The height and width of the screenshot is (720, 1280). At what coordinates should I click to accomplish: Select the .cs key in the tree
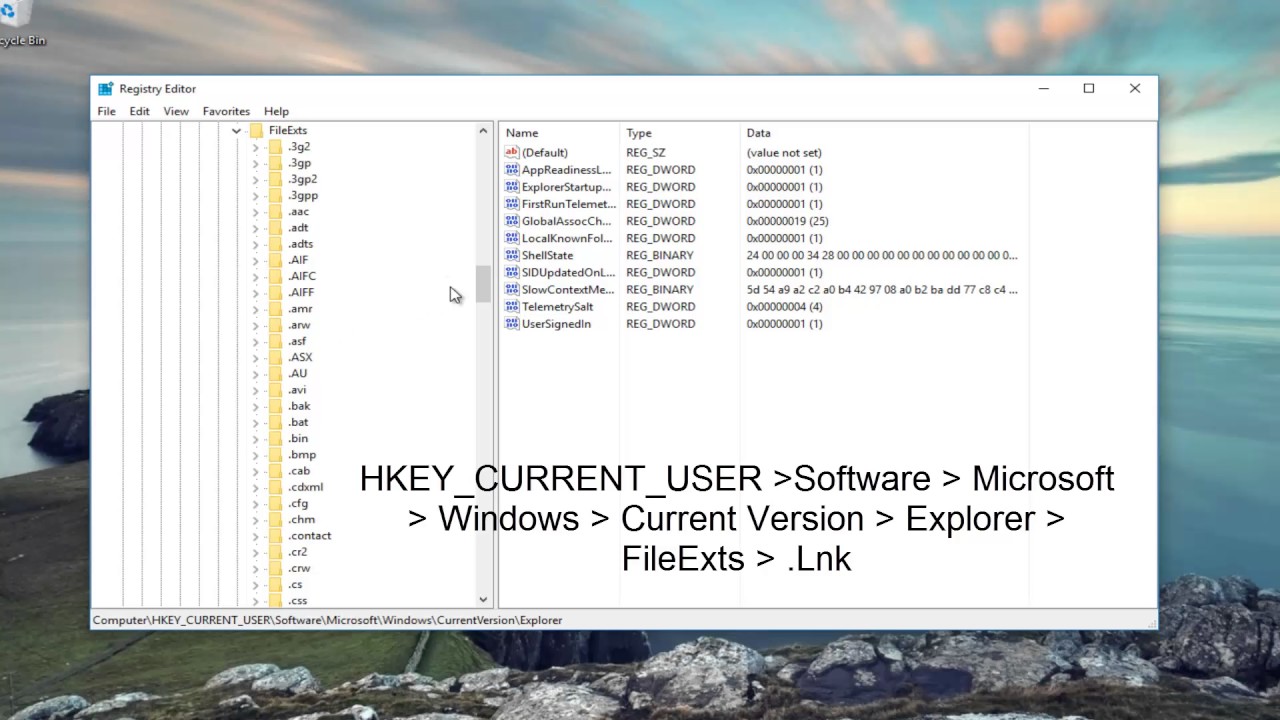click(295, 585)
